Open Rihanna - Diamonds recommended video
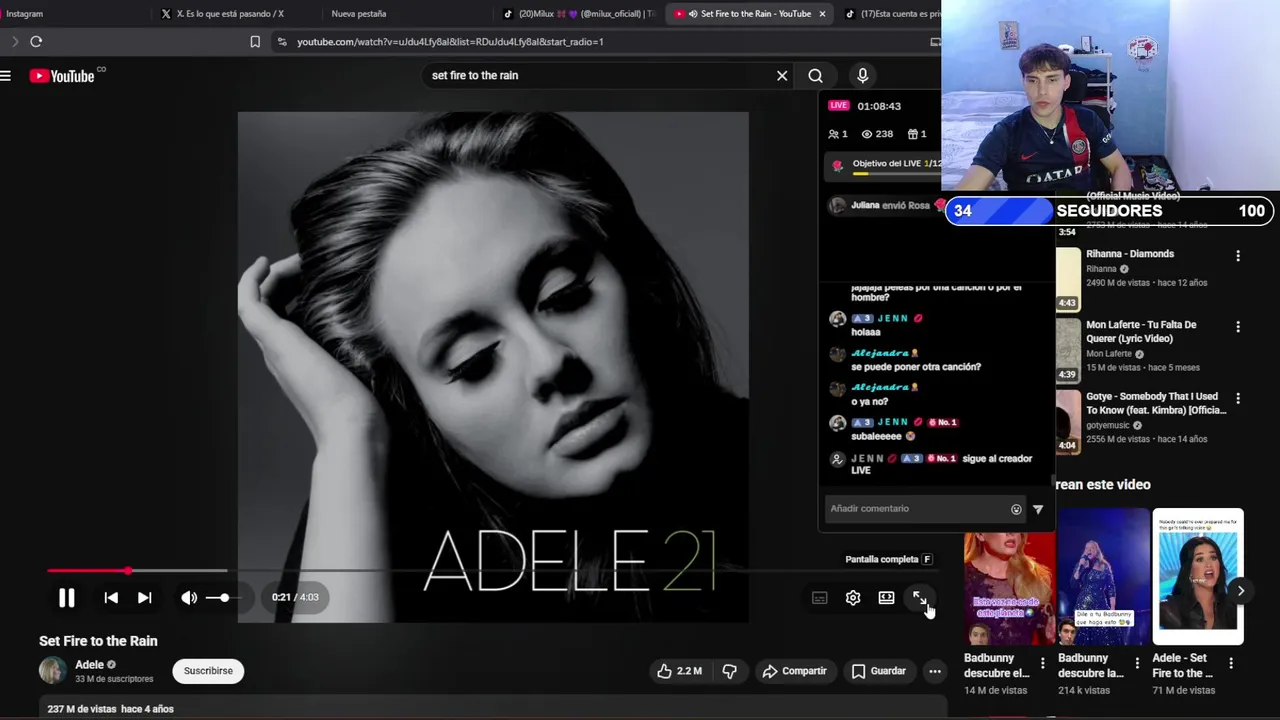 point(1130,254)
